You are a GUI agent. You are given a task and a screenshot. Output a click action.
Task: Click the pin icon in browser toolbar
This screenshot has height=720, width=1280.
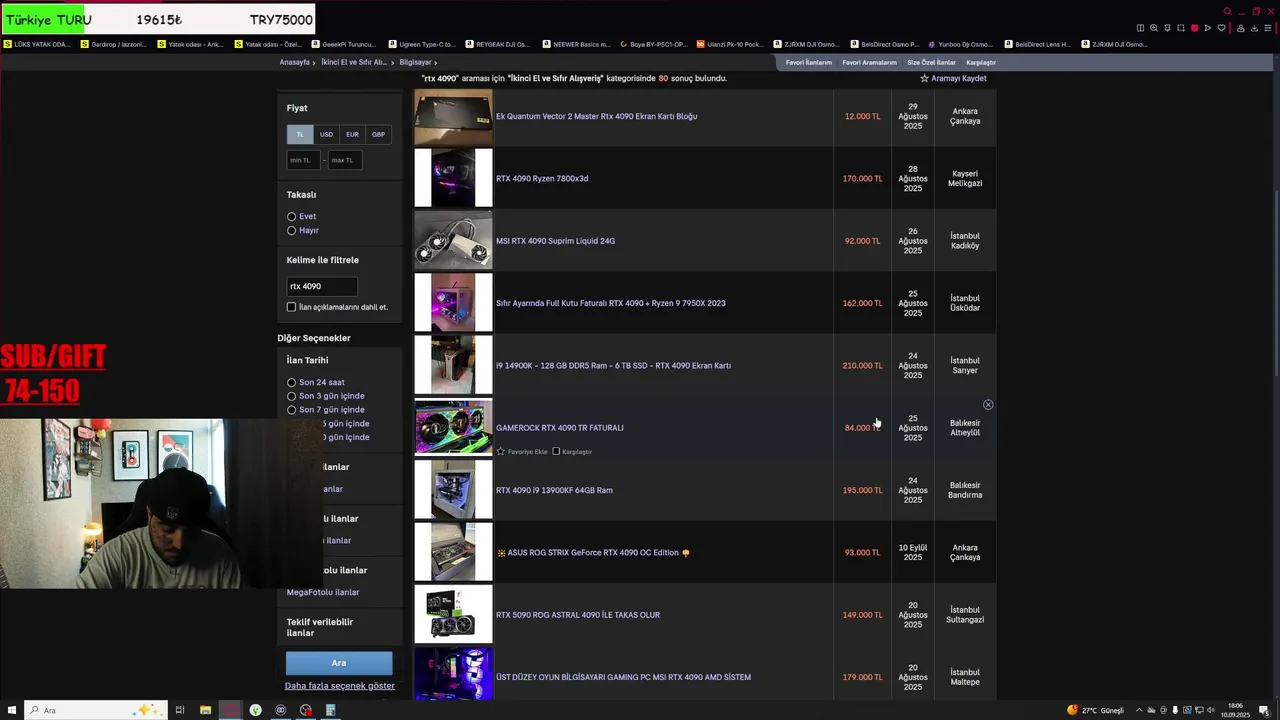coord(1167,28)
